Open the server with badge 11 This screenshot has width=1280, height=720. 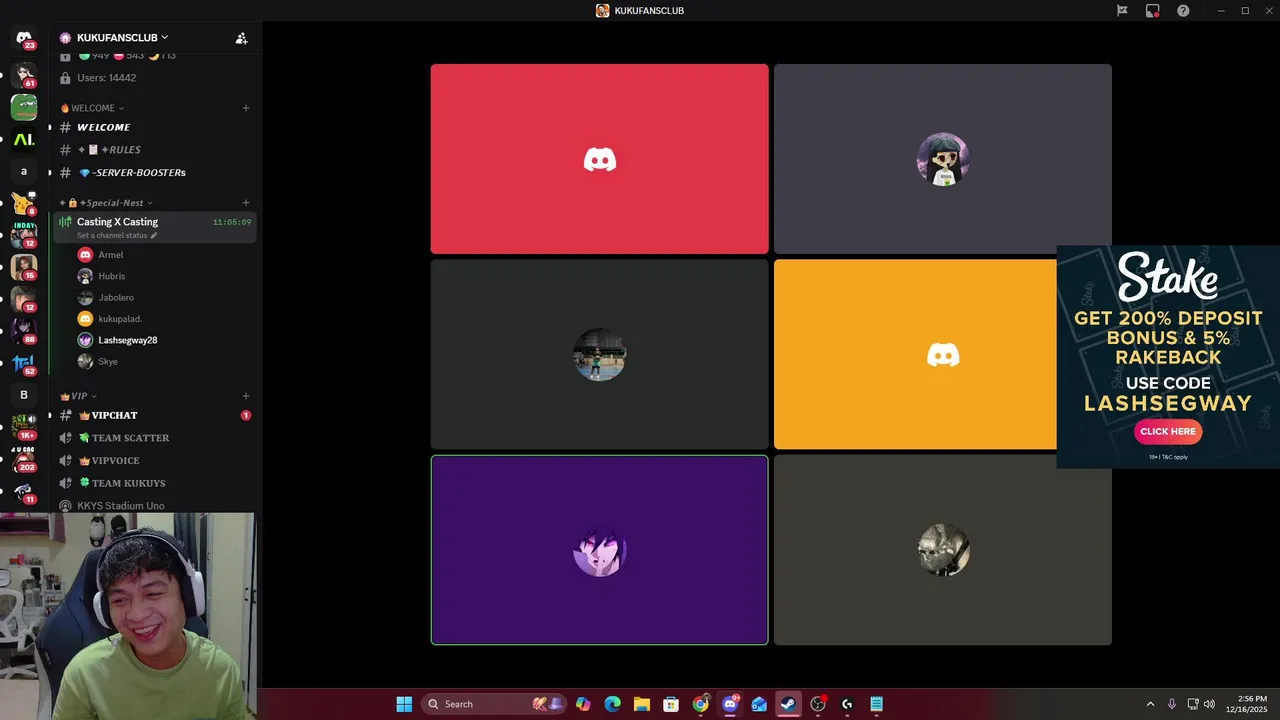point(24,491)
